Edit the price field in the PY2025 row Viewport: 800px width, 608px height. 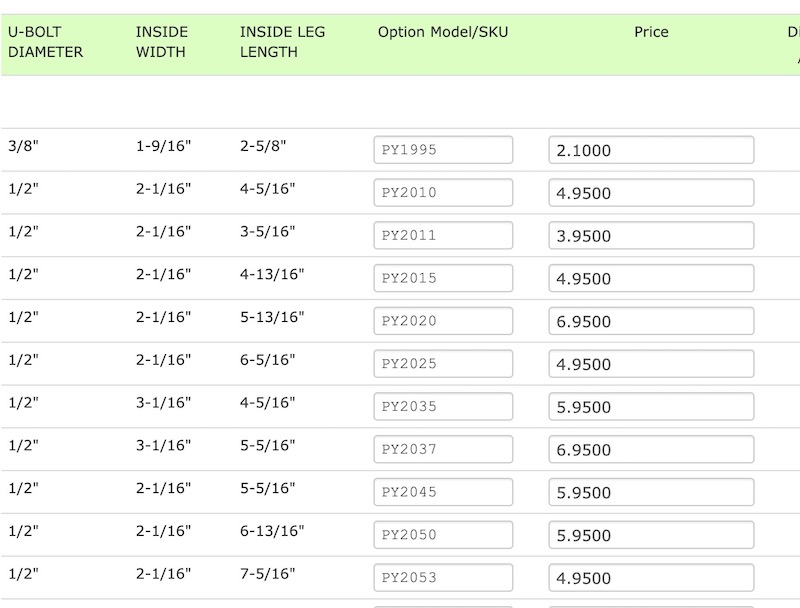point(651,364)
